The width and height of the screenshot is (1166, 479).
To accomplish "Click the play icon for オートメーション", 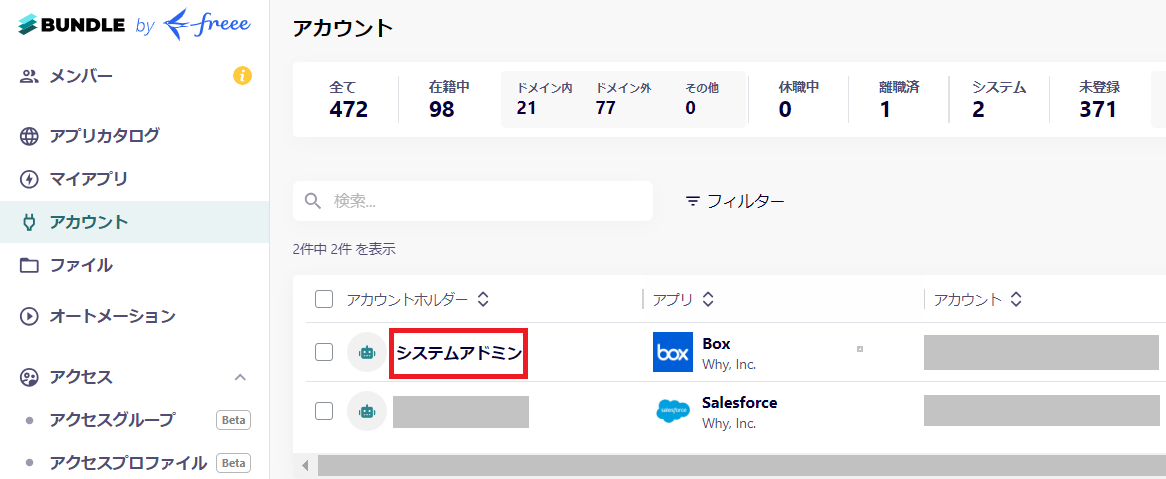I will point(29,316).
